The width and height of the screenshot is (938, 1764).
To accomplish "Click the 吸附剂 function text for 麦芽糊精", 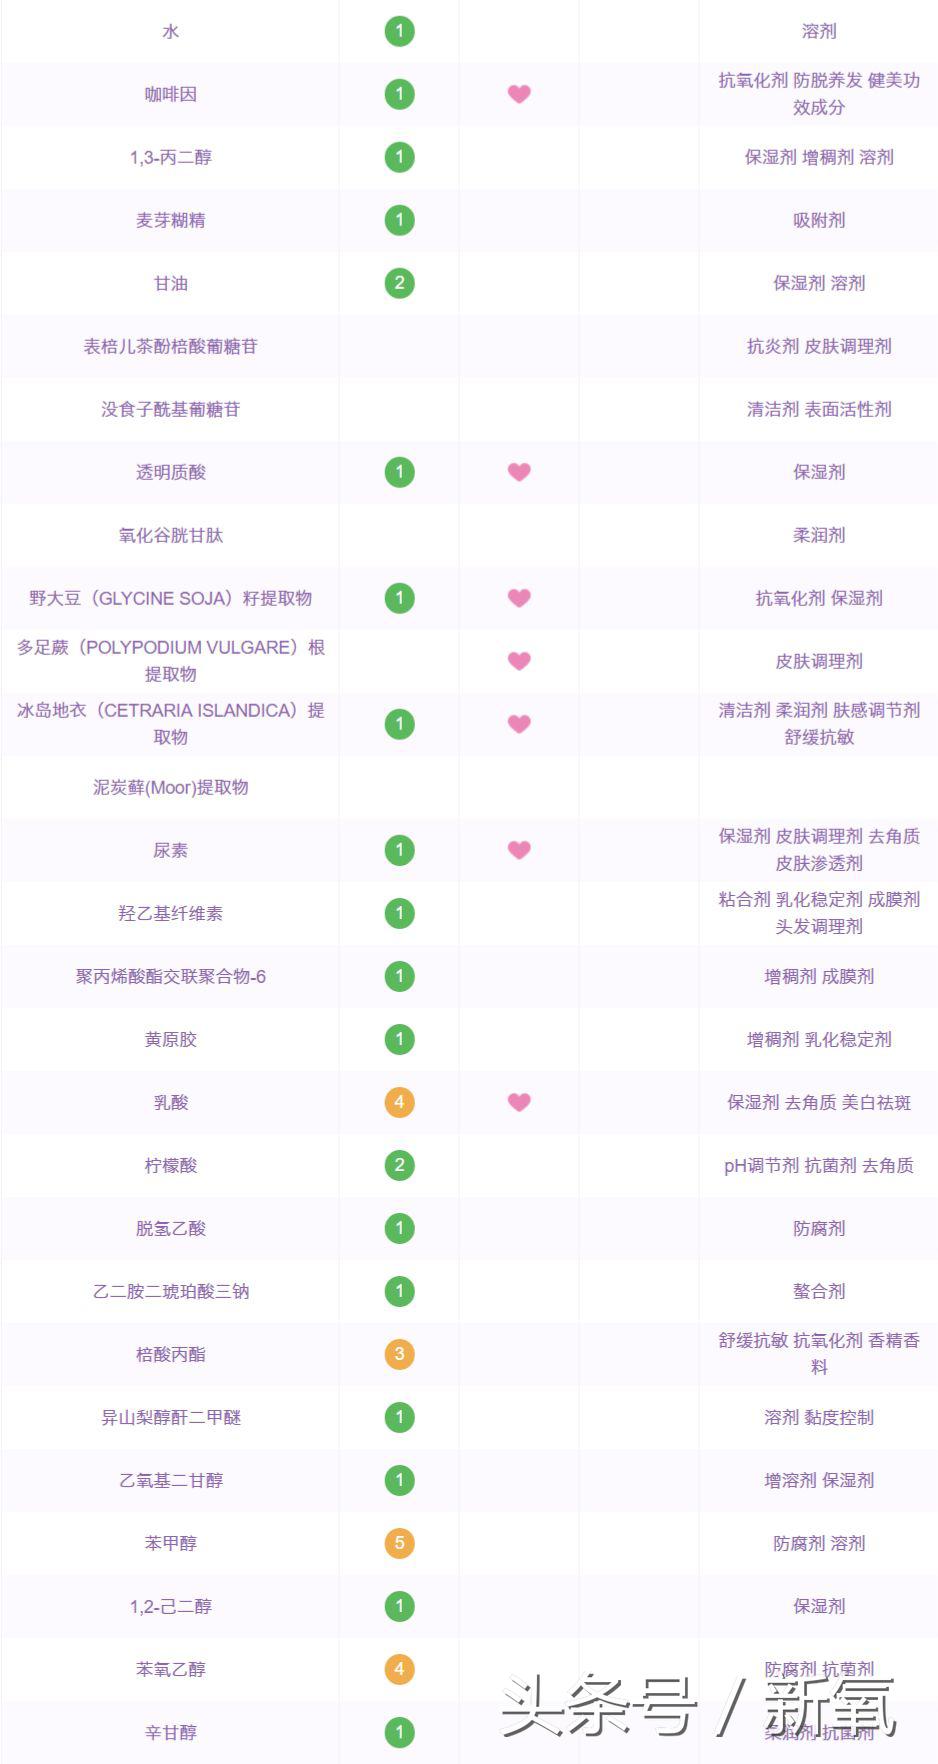I will 819,220.
